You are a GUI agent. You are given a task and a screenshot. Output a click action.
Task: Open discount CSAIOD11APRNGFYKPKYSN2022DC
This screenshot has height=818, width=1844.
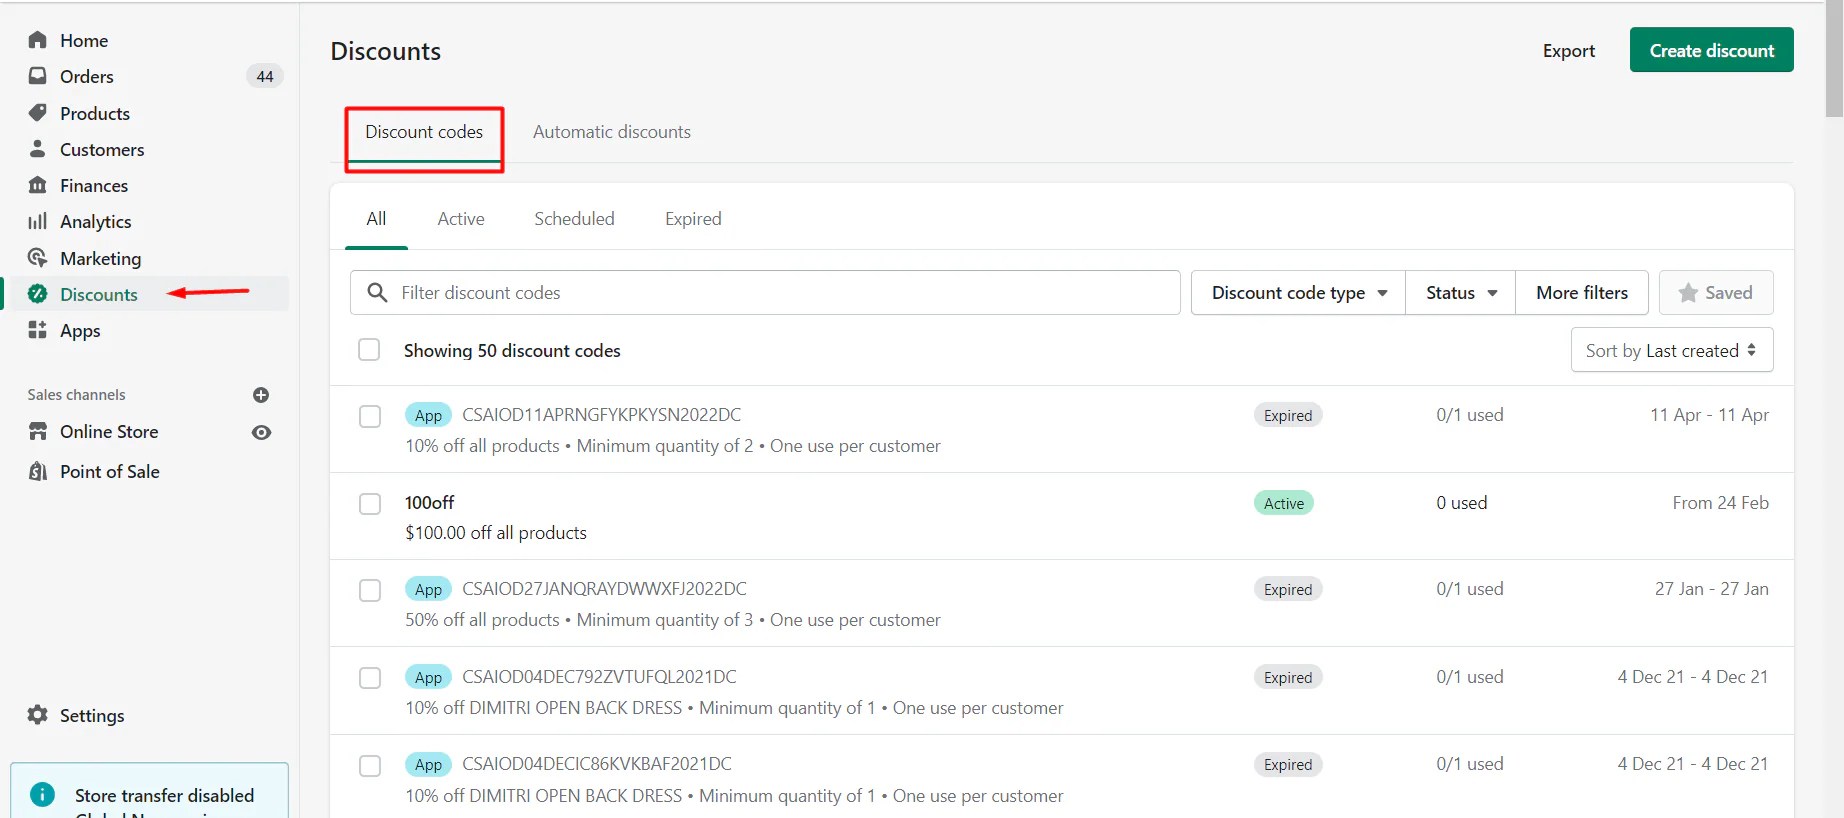[602, 415]
